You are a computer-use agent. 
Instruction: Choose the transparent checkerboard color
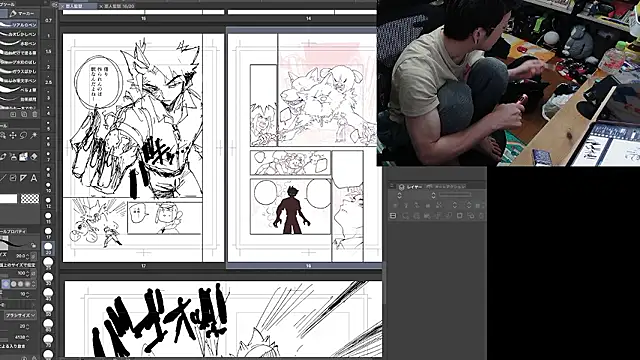(30, 199)
